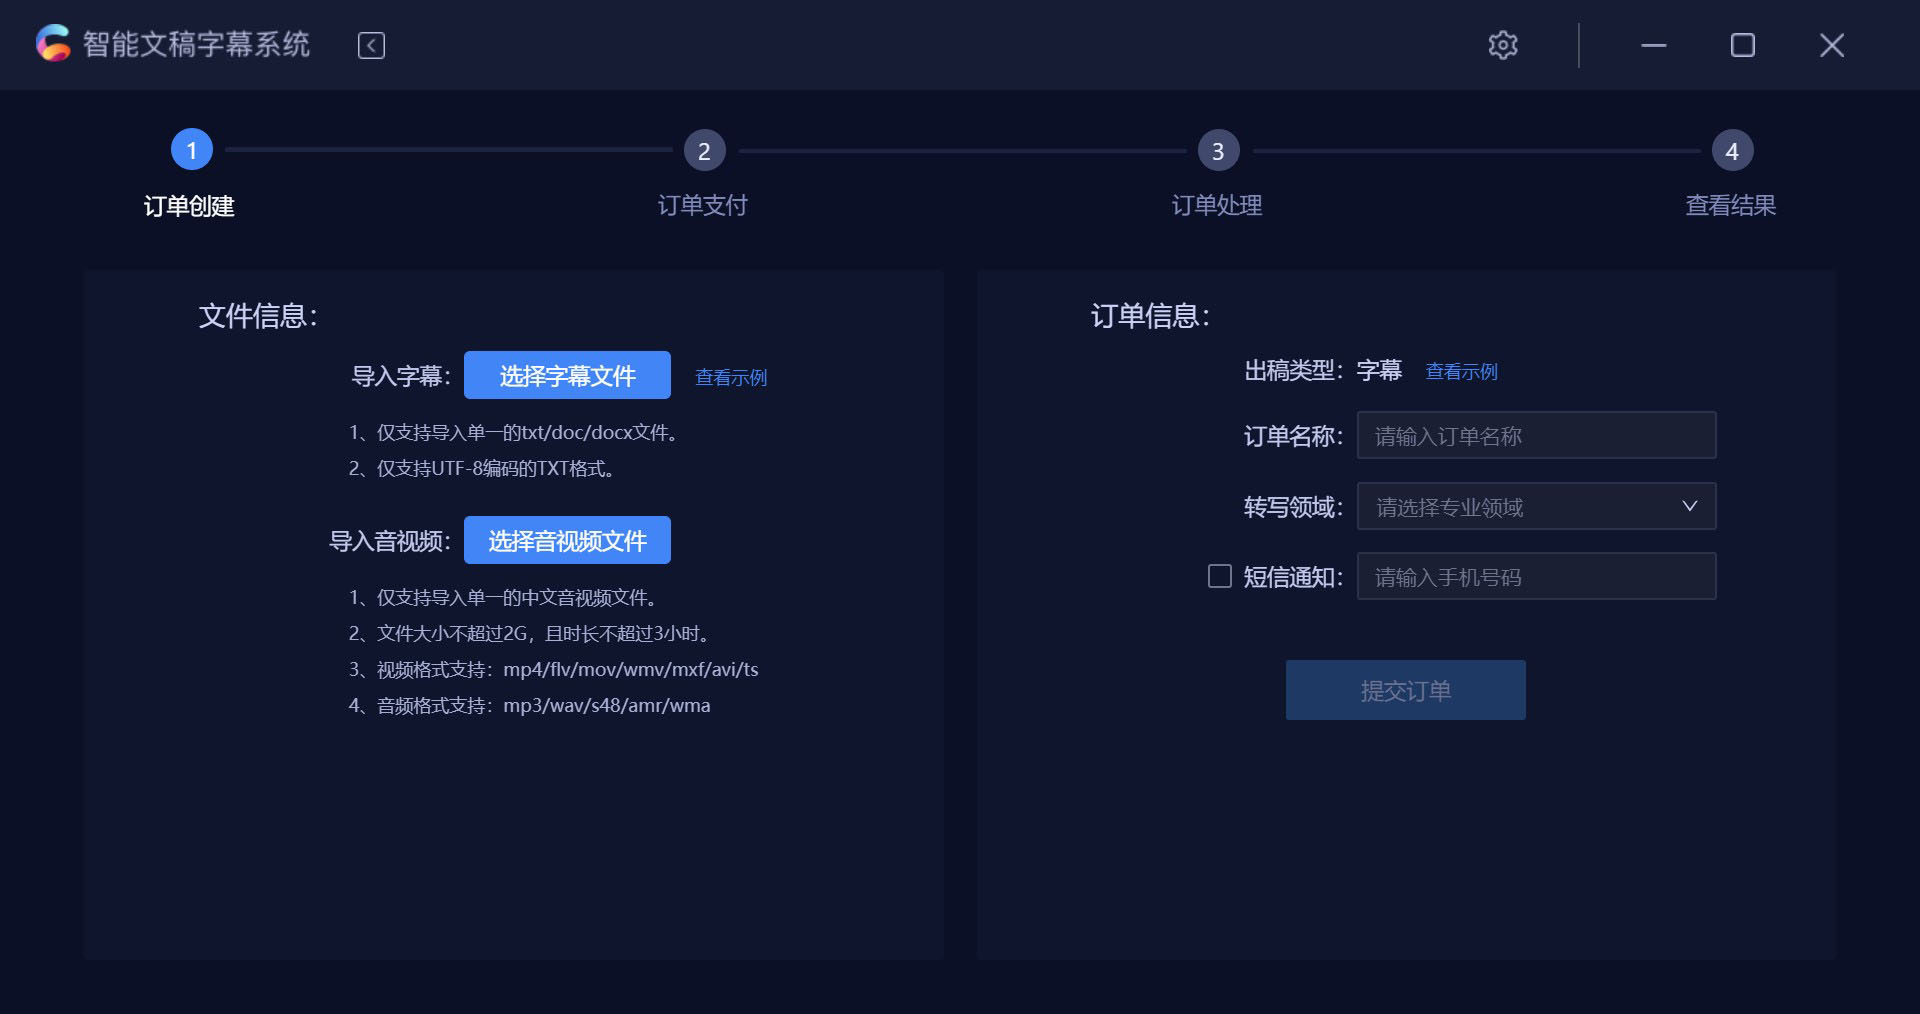Focus the 订单名称 input field
The width and height of the screenshot is (1920, 1014).
1536,435
